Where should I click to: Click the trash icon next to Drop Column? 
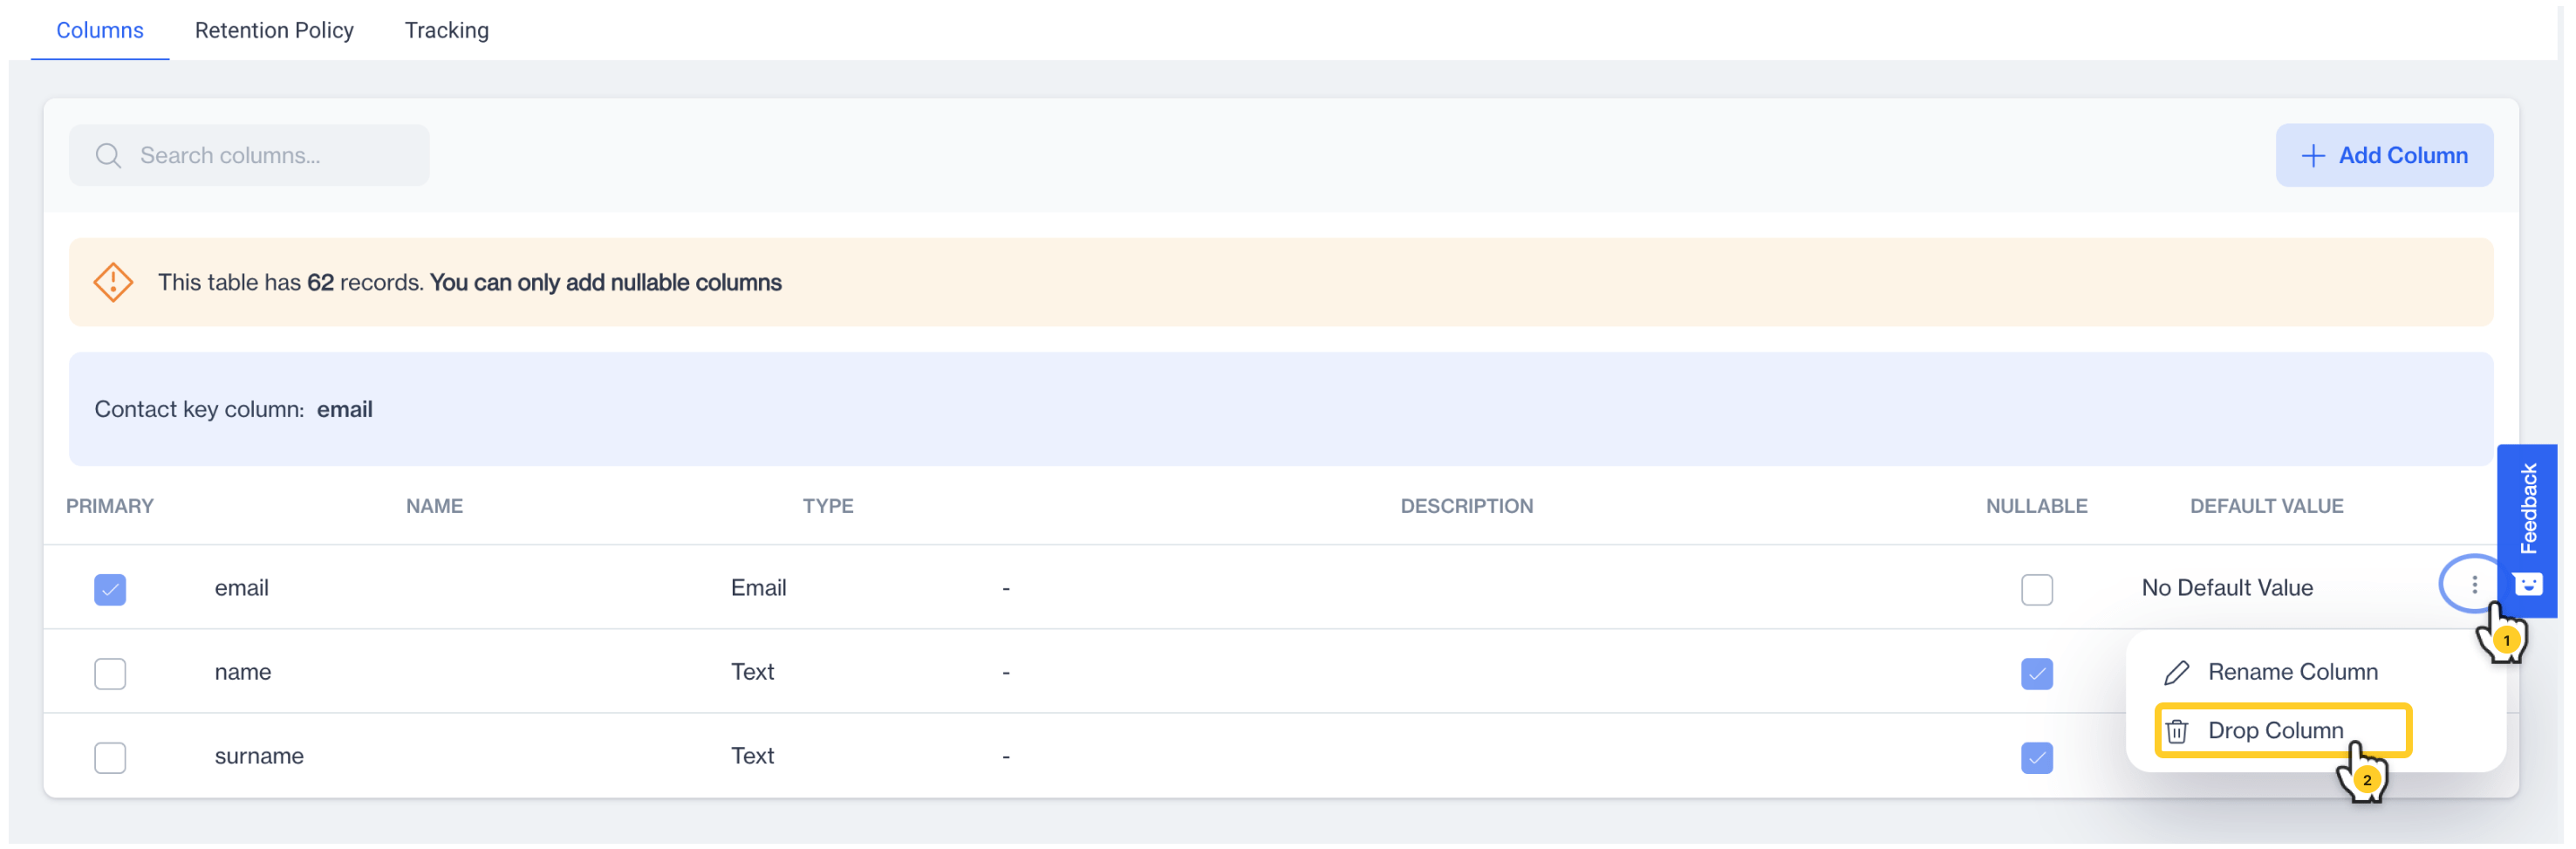[2178, 730]
